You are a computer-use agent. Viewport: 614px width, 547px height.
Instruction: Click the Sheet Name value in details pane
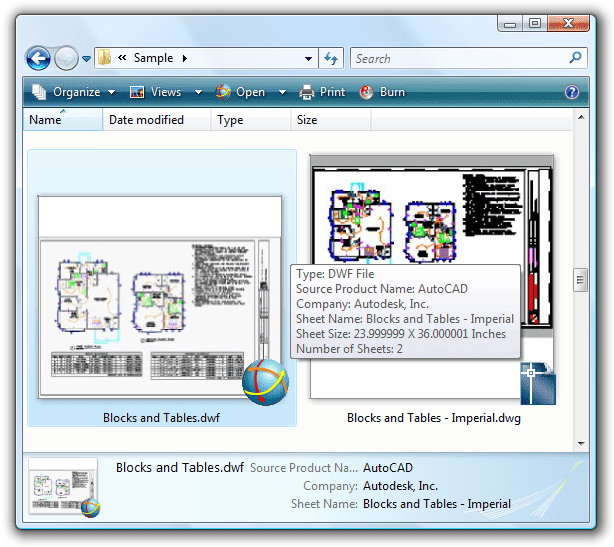coord(437,504)
